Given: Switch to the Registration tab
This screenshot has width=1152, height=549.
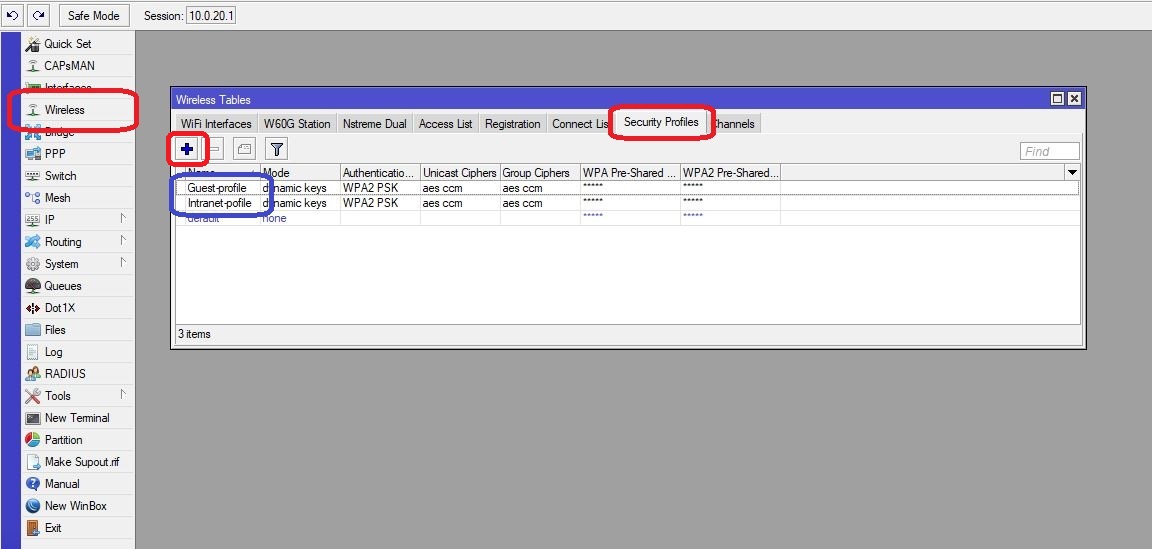Looking at the screenshot, I should pos(512,124).
